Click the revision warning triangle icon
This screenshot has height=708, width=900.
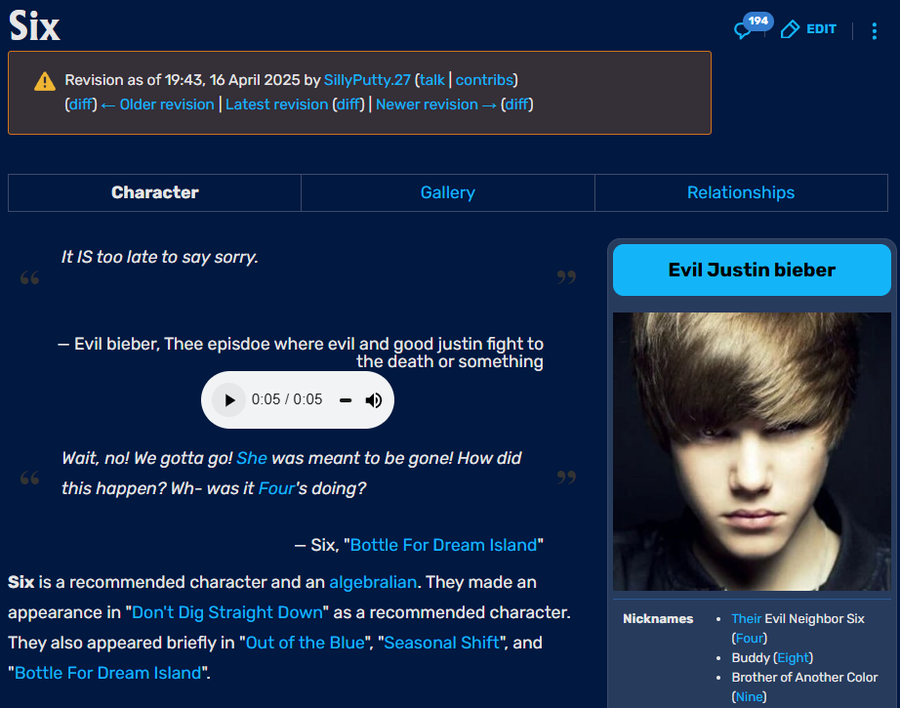[45, 82]
